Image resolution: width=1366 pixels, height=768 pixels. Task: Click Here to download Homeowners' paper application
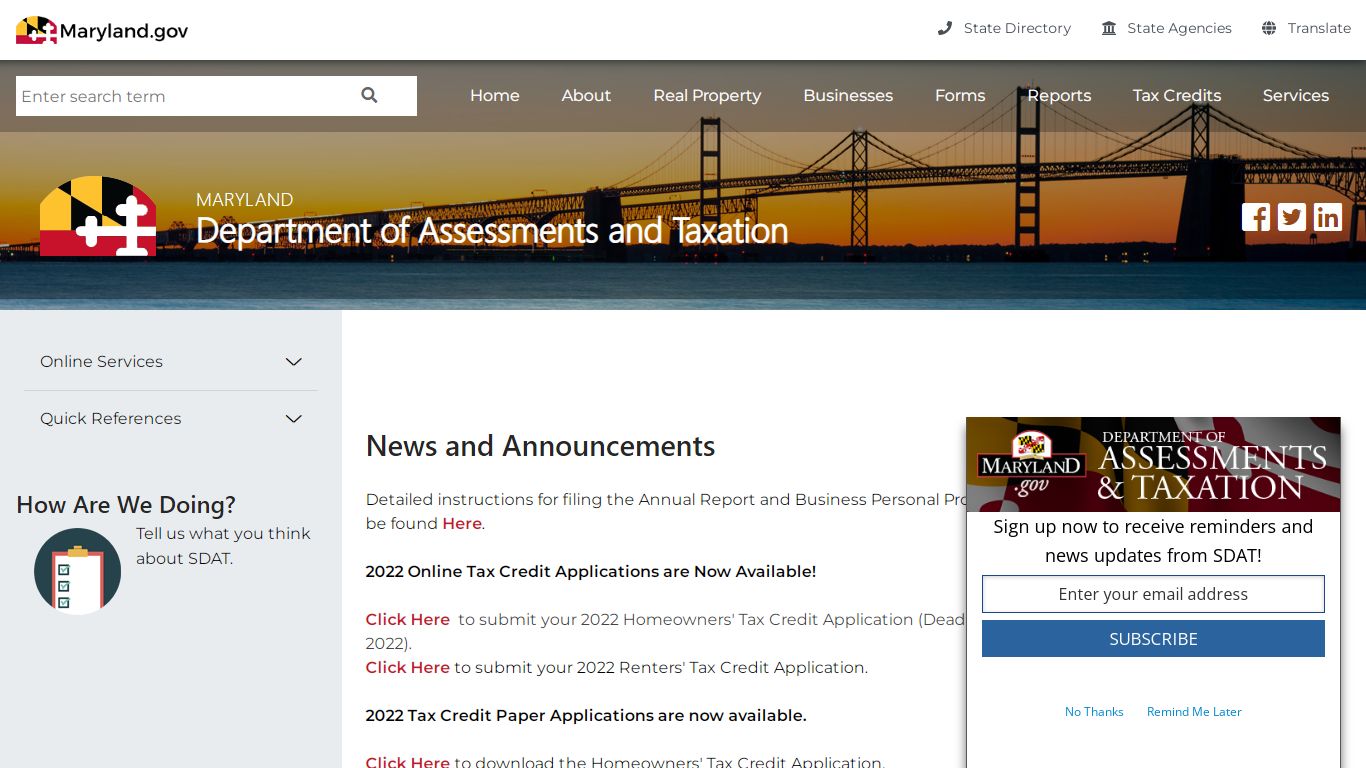pyautogui.click(x=408, y=762)
